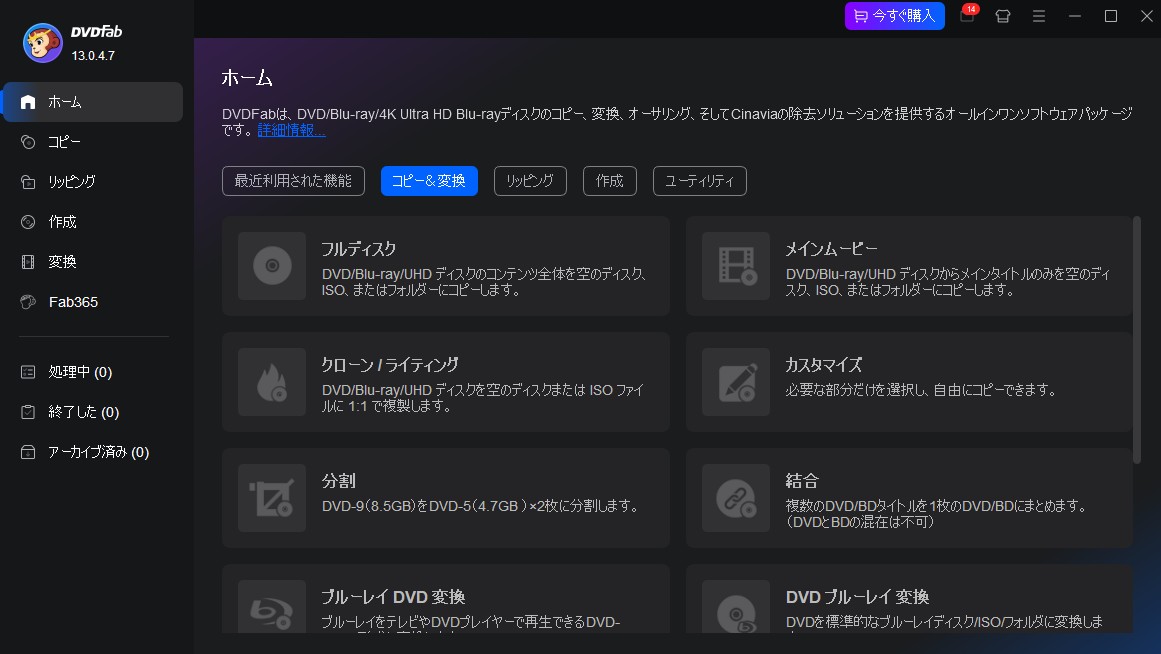Click the cart icon in 今すぐ購入
Screen dimensions: 1161x654
tap(860, 16)
